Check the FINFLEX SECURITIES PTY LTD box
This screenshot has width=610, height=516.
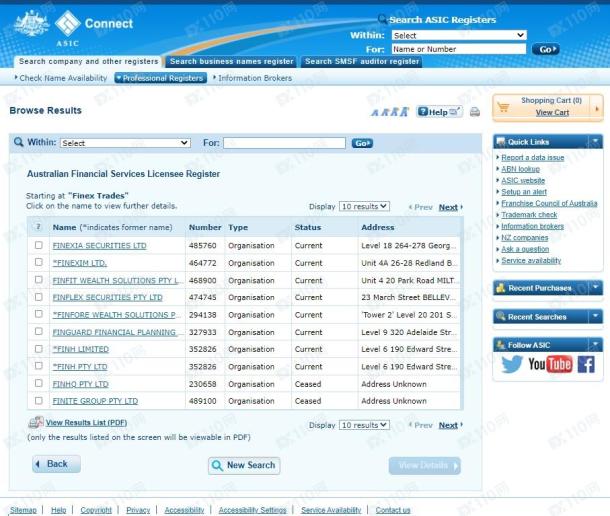click(39, 297)
